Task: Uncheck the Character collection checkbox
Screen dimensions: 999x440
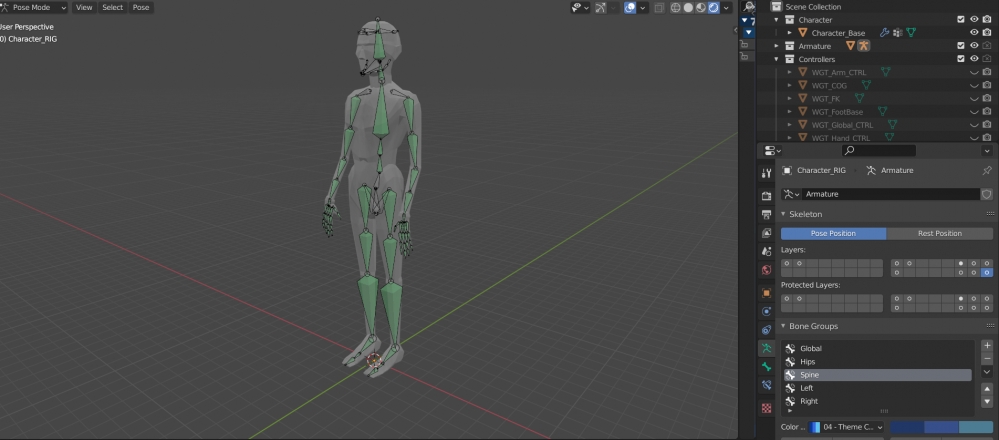Action: coord(961,20)
